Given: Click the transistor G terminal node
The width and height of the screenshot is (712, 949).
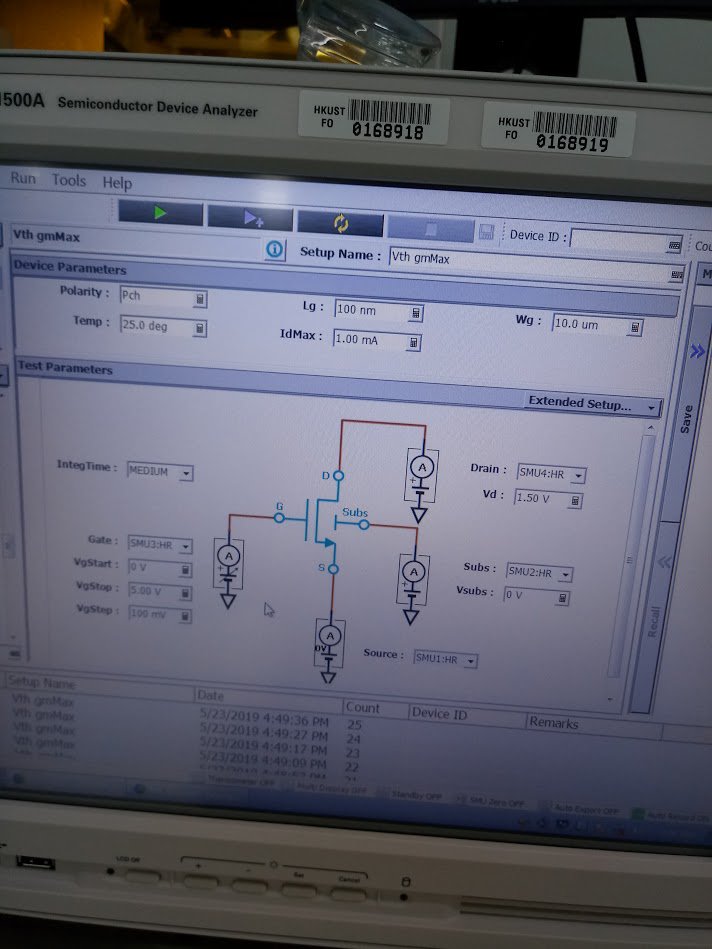Looking at the screenshot, I should 279,518.
